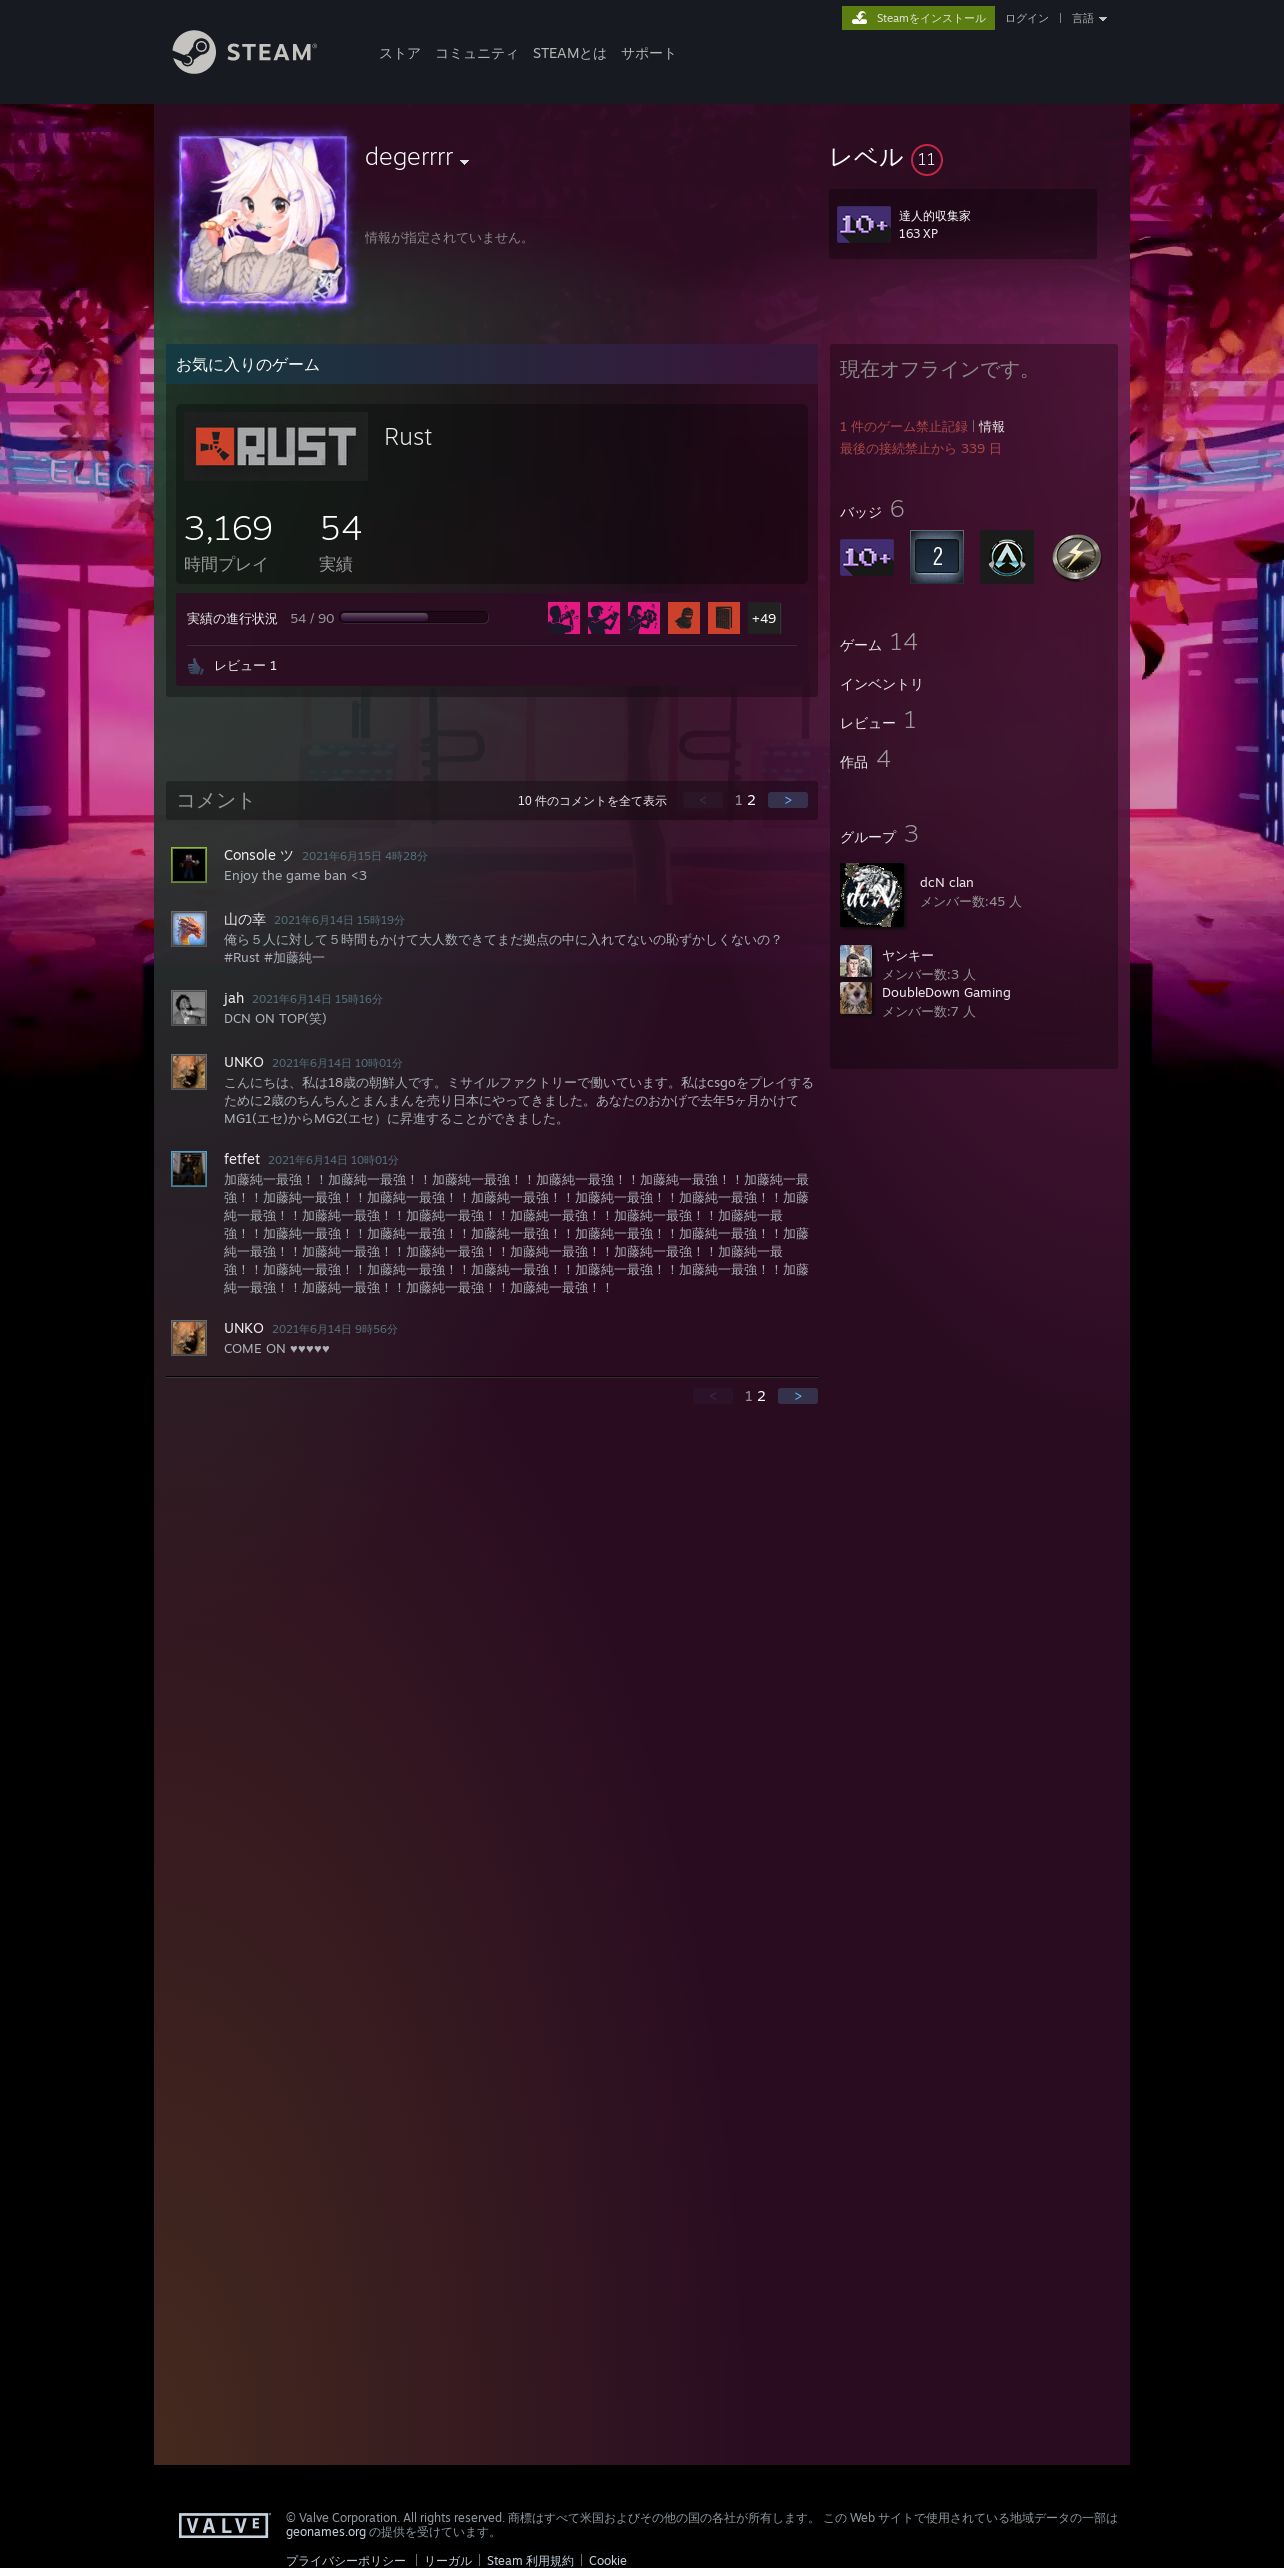1284x2568 pixels.
Task: Click the 54 / 90 achievement progress bar
Action: pyautogui.click(x=414, y=617)
